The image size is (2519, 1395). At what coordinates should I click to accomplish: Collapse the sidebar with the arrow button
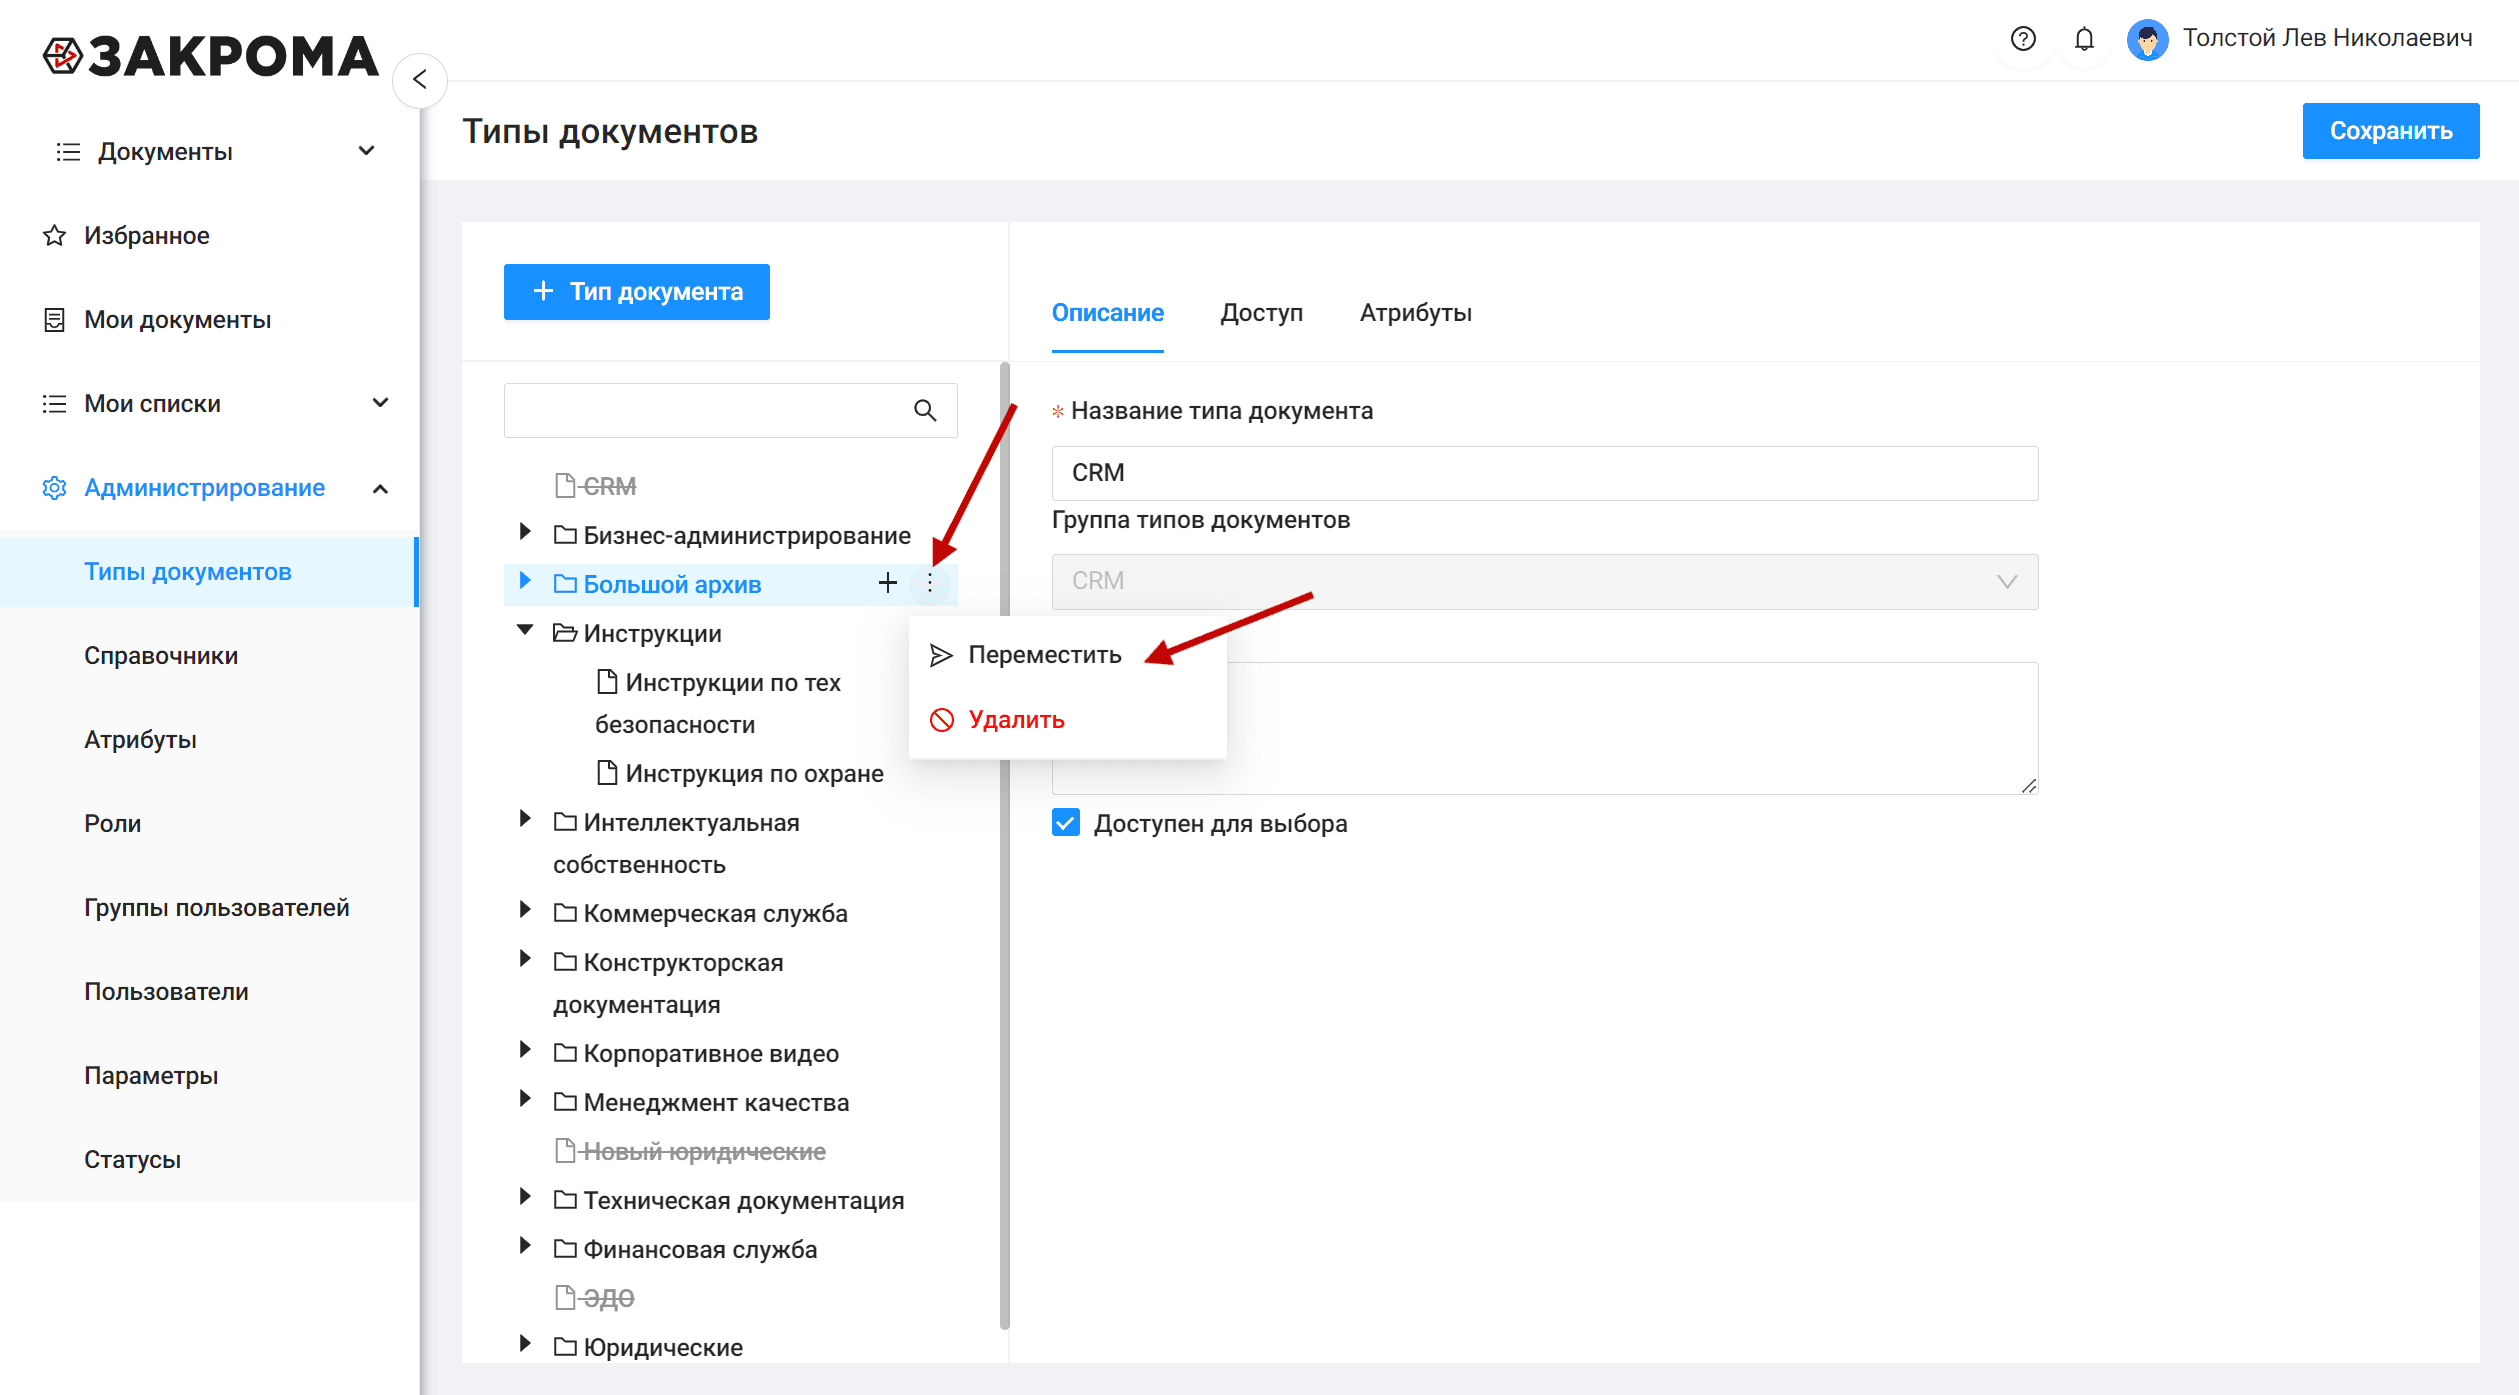click(420, 80)
